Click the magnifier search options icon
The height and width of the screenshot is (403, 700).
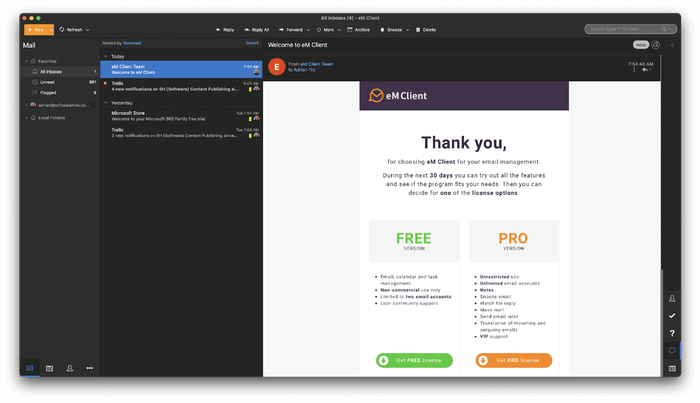click(666, 29)
